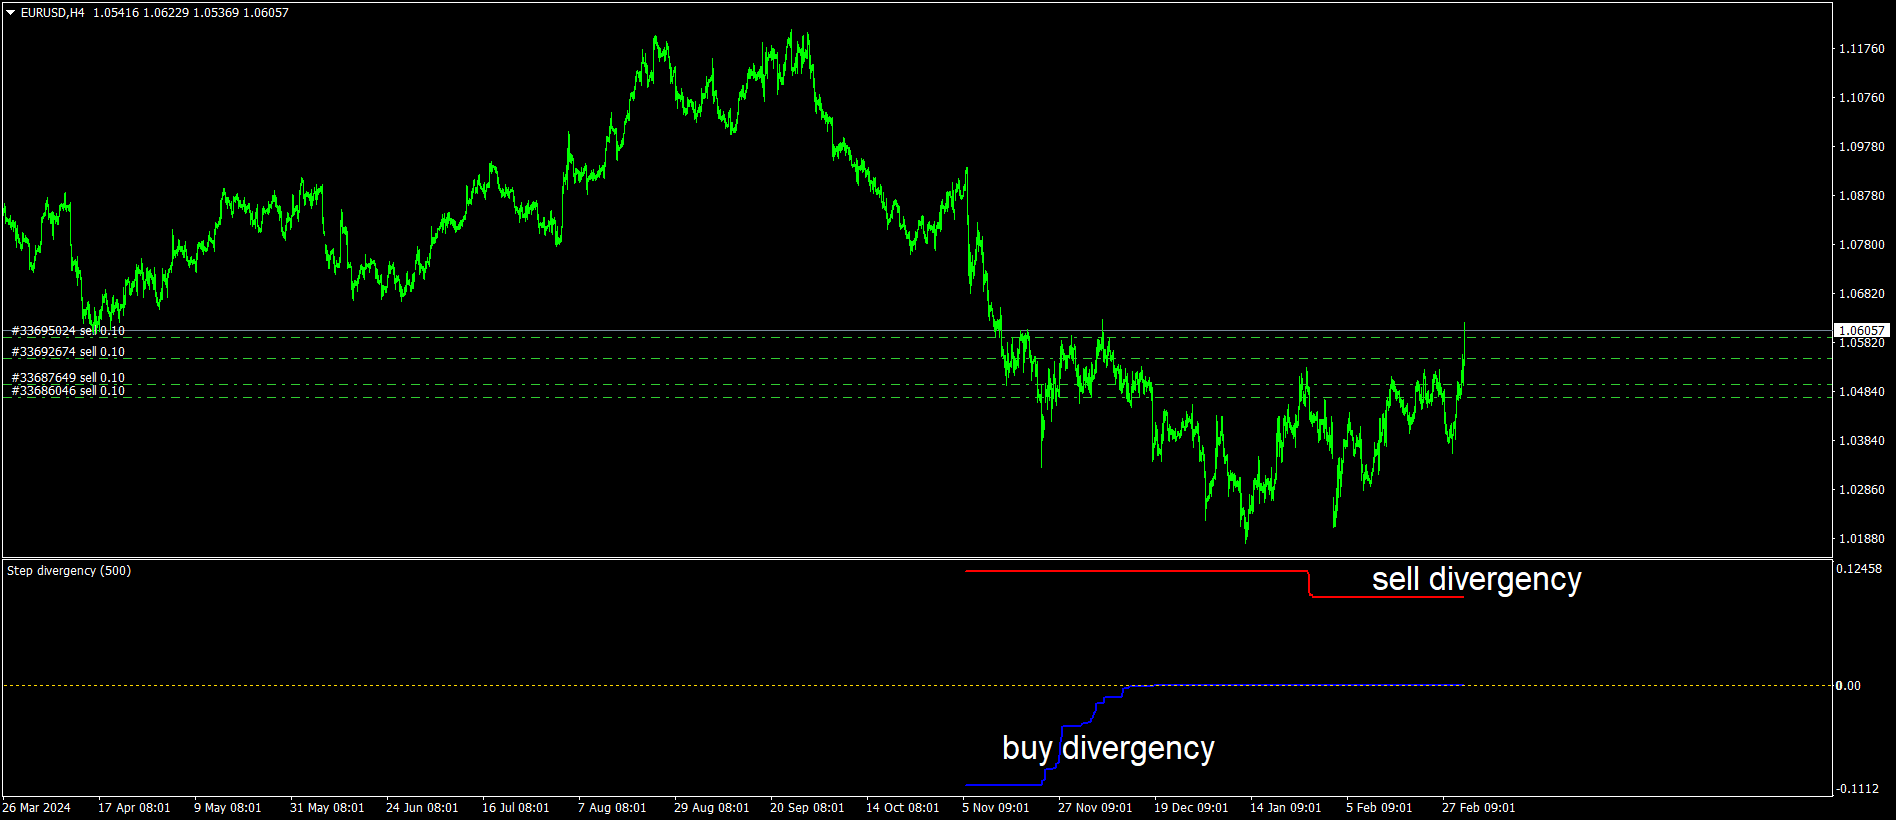Click the 1.08780 price scale label
This screenshot has height=820, width=1896.
pyautogui.click(x=1862, y=196)
